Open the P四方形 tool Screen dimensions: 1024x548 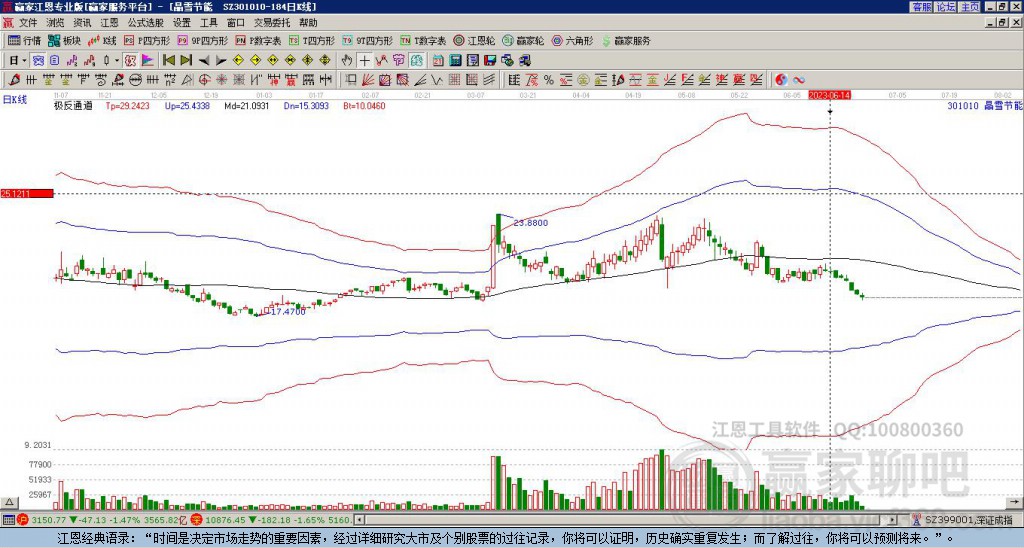[147, 40]
